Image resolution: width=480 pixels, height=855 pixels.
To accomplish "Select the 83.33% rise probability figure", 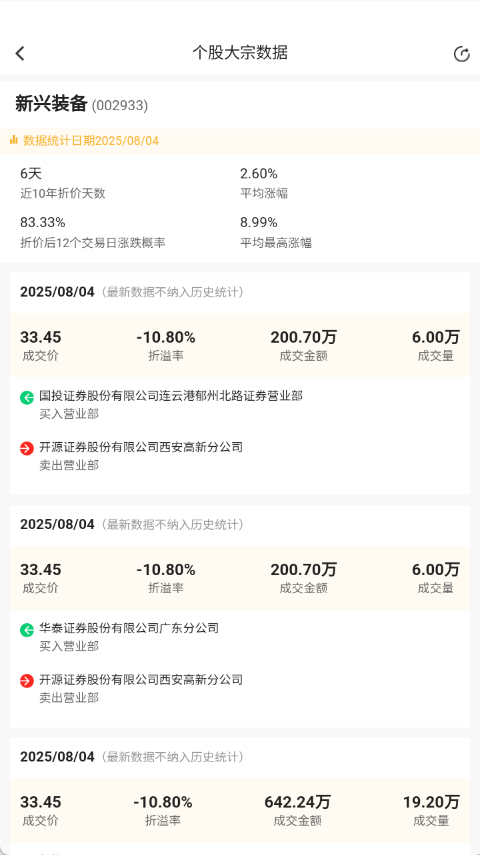I will tap(43, 222).
